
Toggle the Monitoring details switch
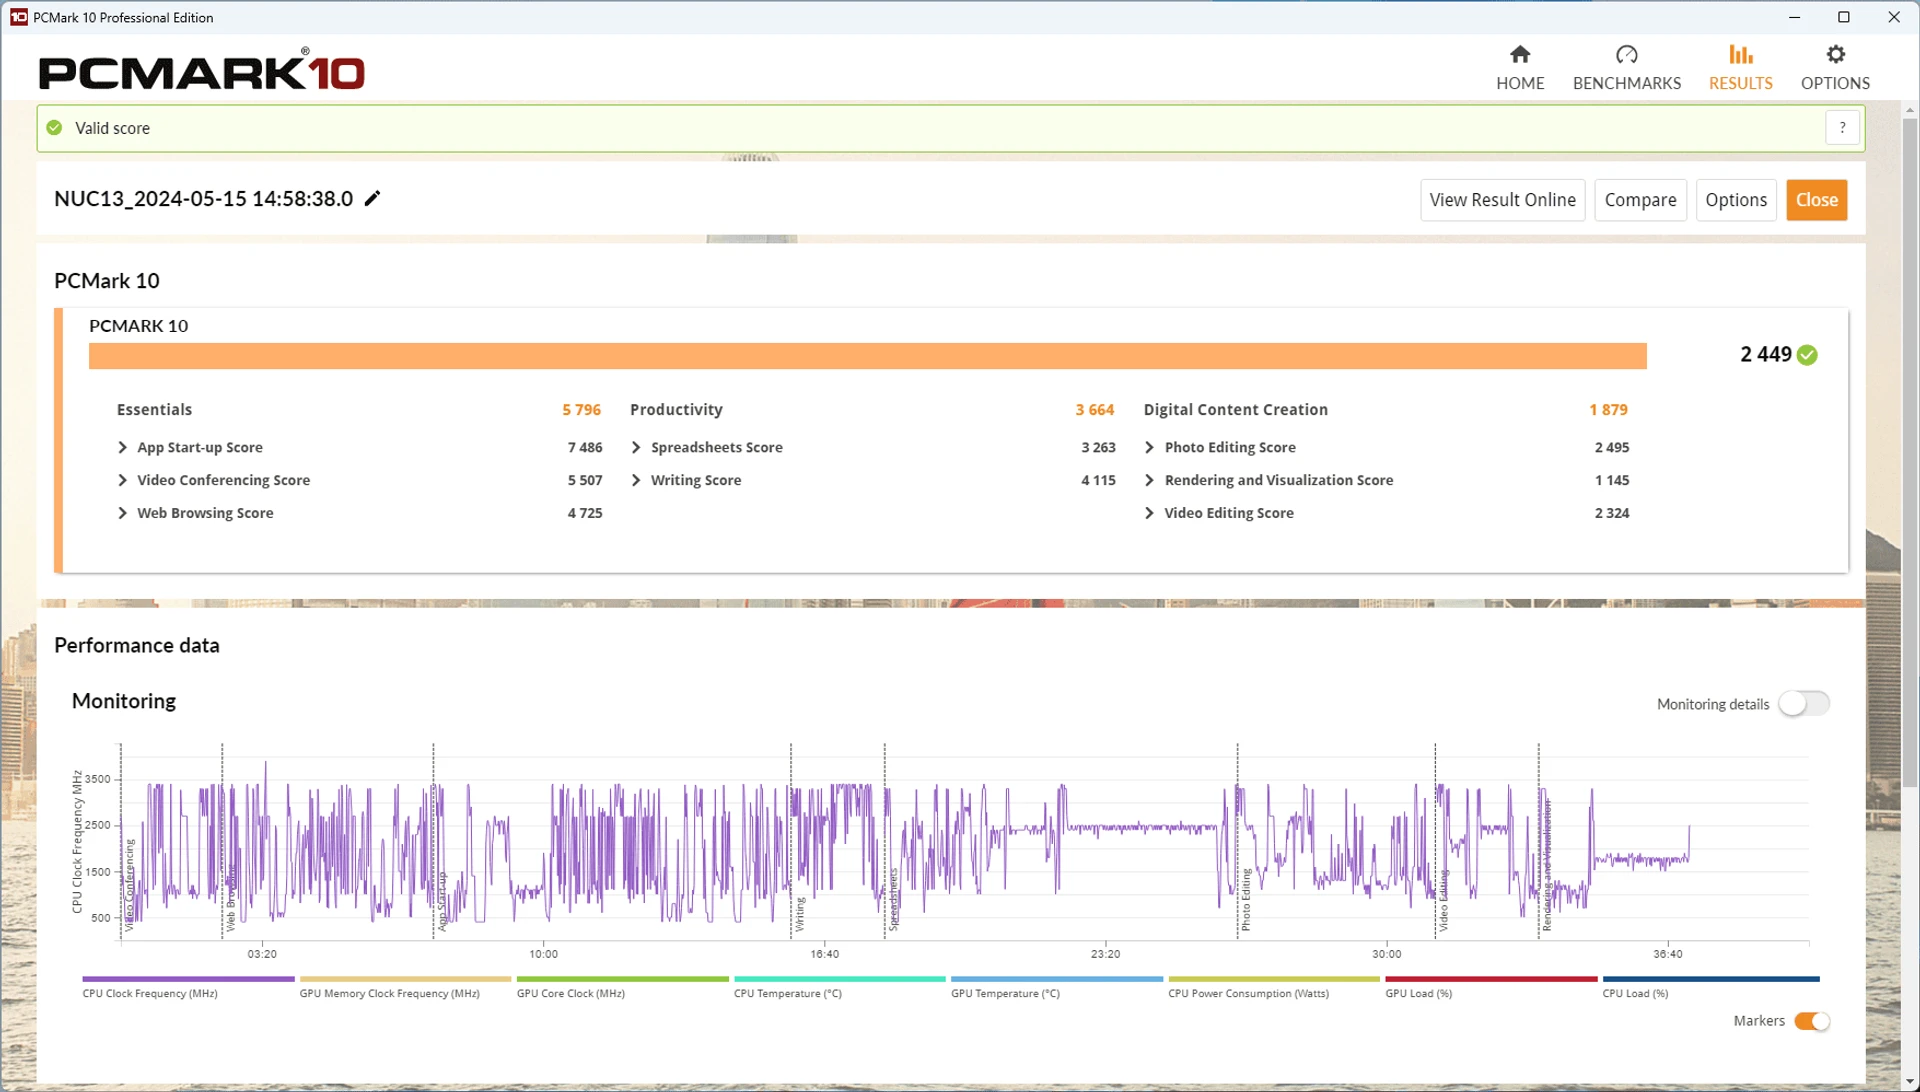coord(1804,704)
